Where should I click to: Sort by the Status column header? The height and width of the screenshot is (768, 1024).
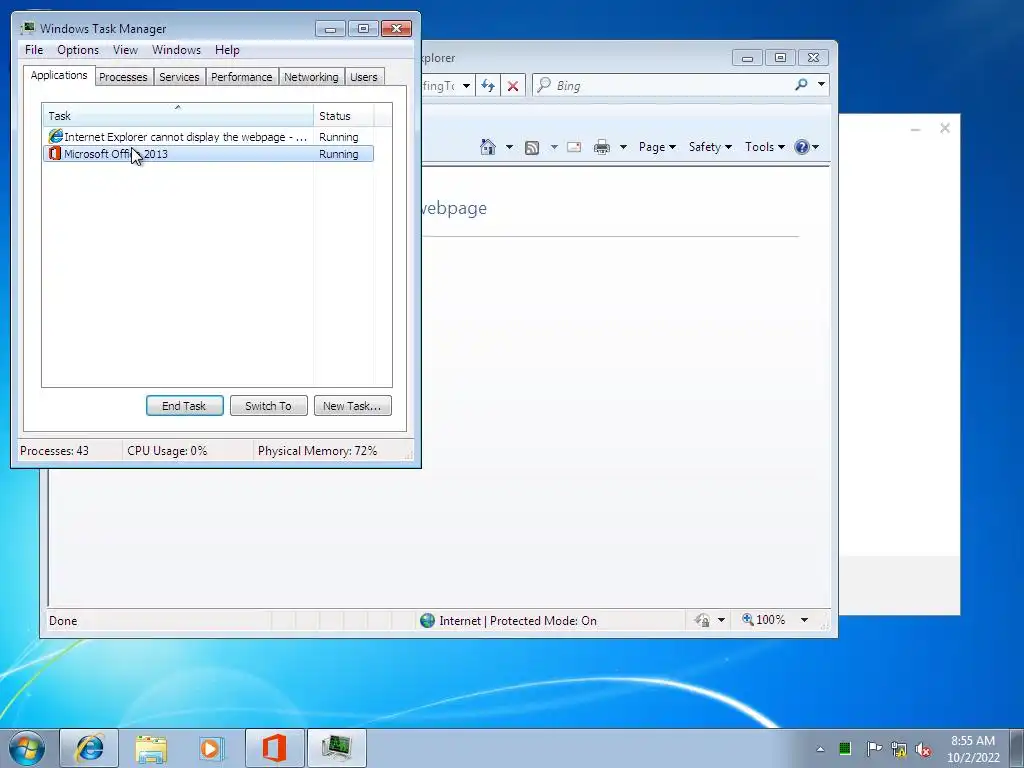344,116
